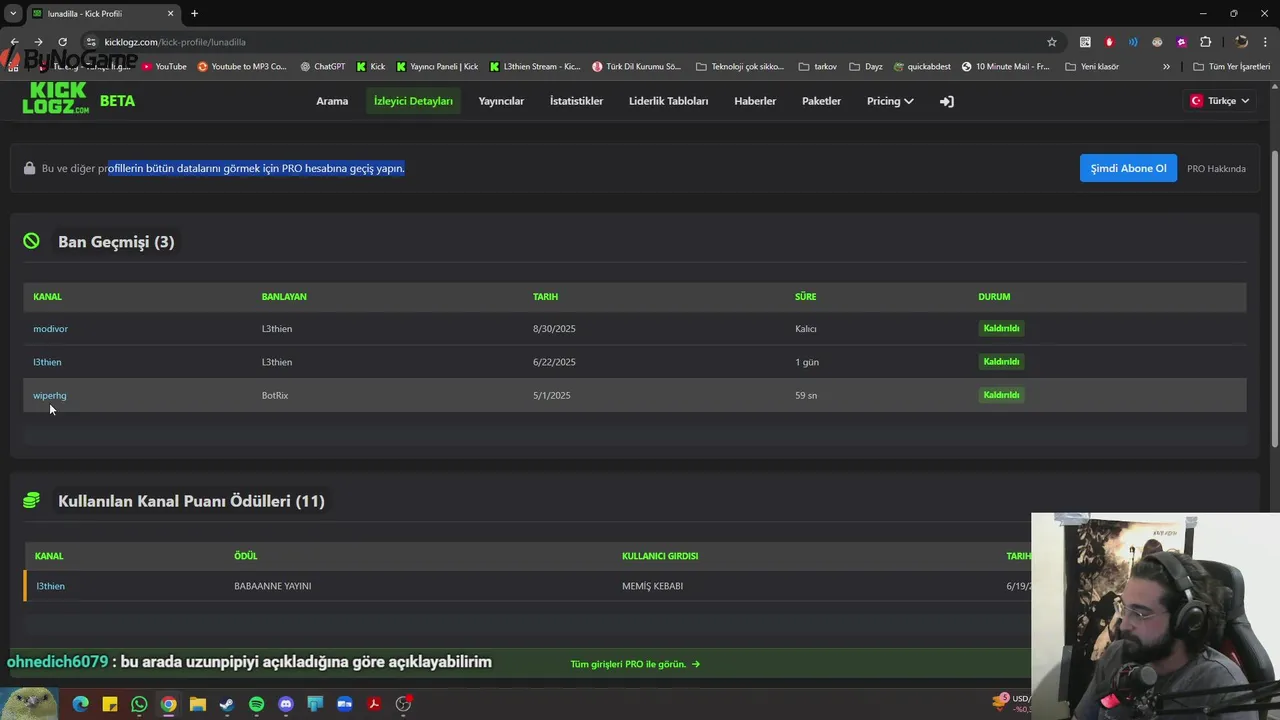
Task: Go back to previous page
Action: pyautogui.click(x=14, y=42)
